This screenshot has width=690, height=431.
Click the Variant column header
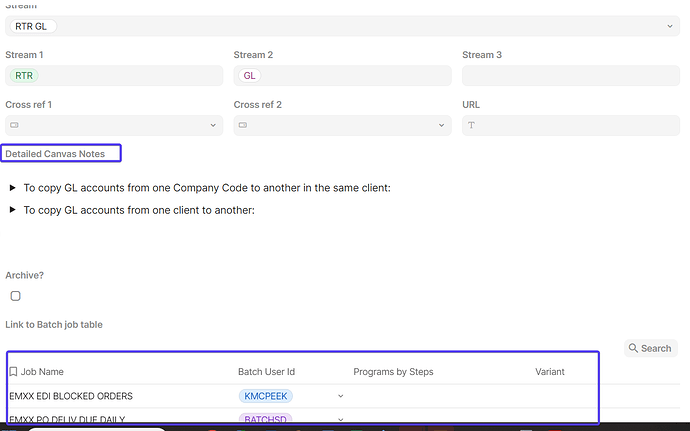(x=550, y=372)
